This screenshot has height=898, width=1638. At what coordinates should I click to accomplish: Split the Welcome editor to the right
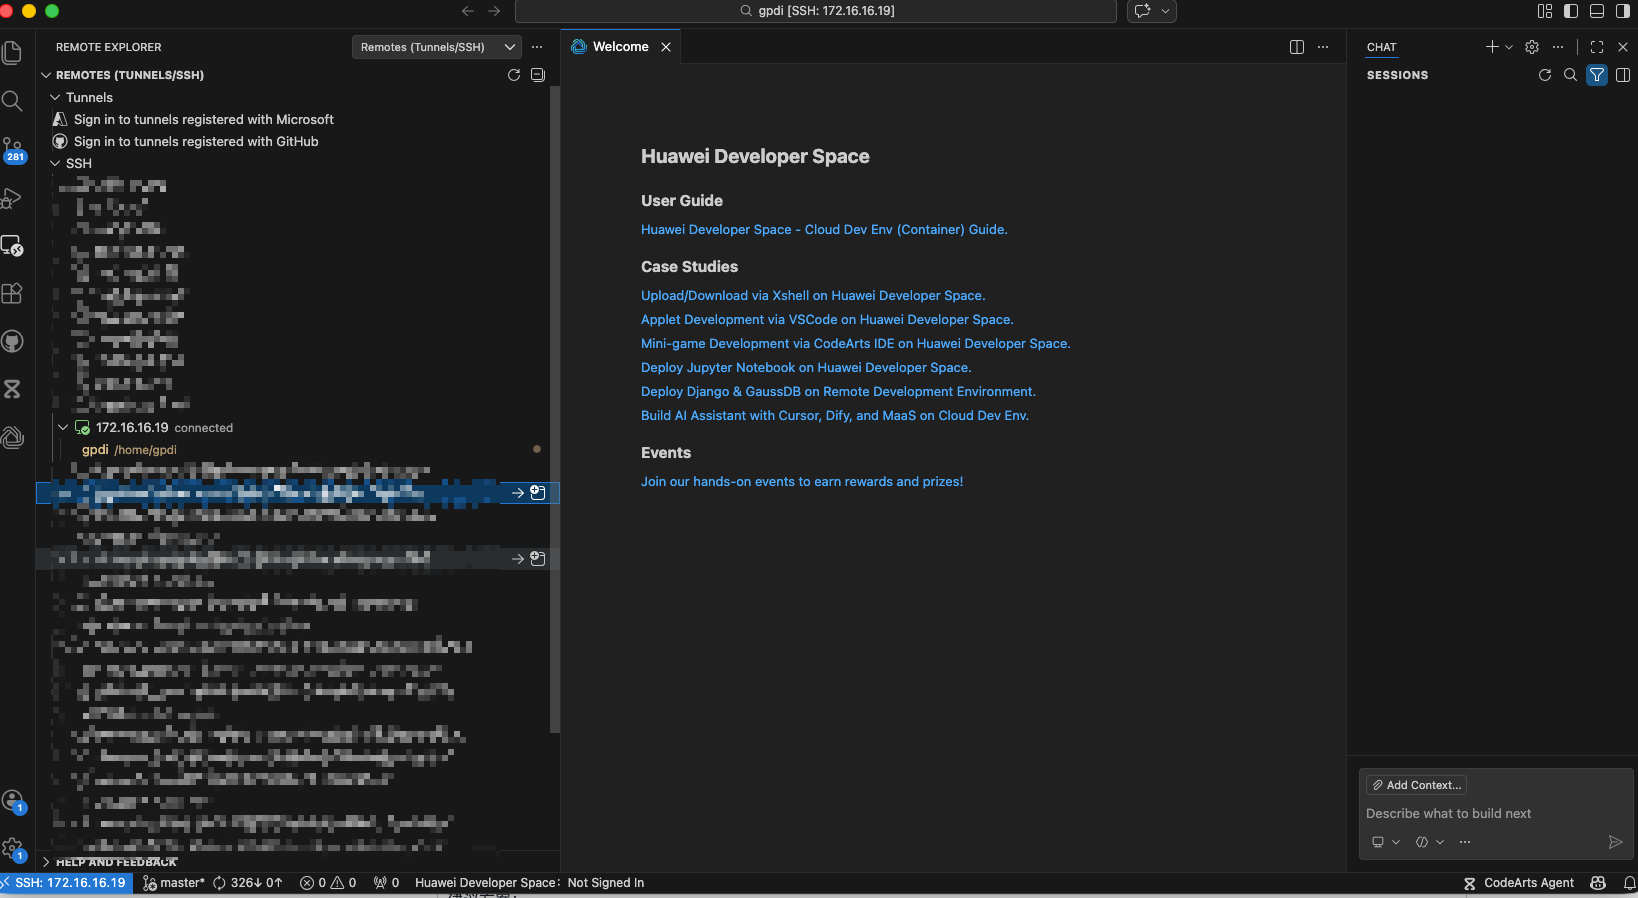(x=1297, y=47)
